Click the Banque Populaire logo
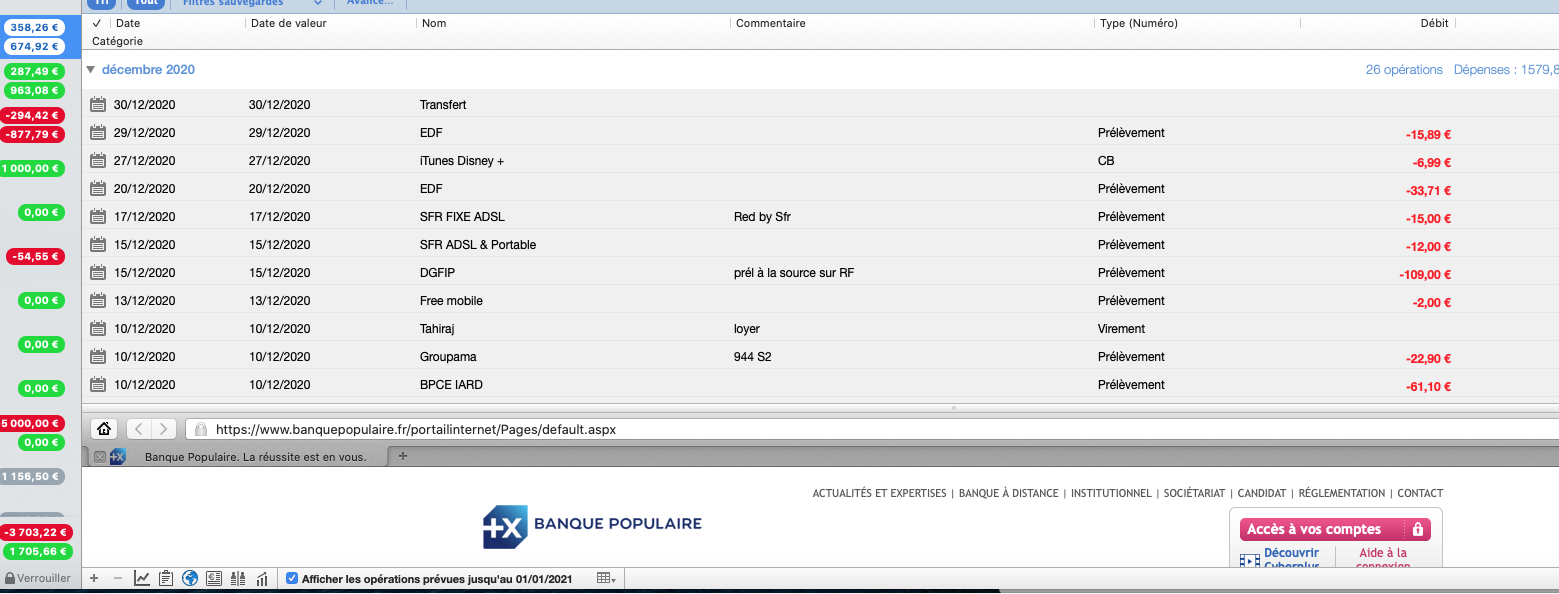The image size is (1559, 594). pos(592,525)
